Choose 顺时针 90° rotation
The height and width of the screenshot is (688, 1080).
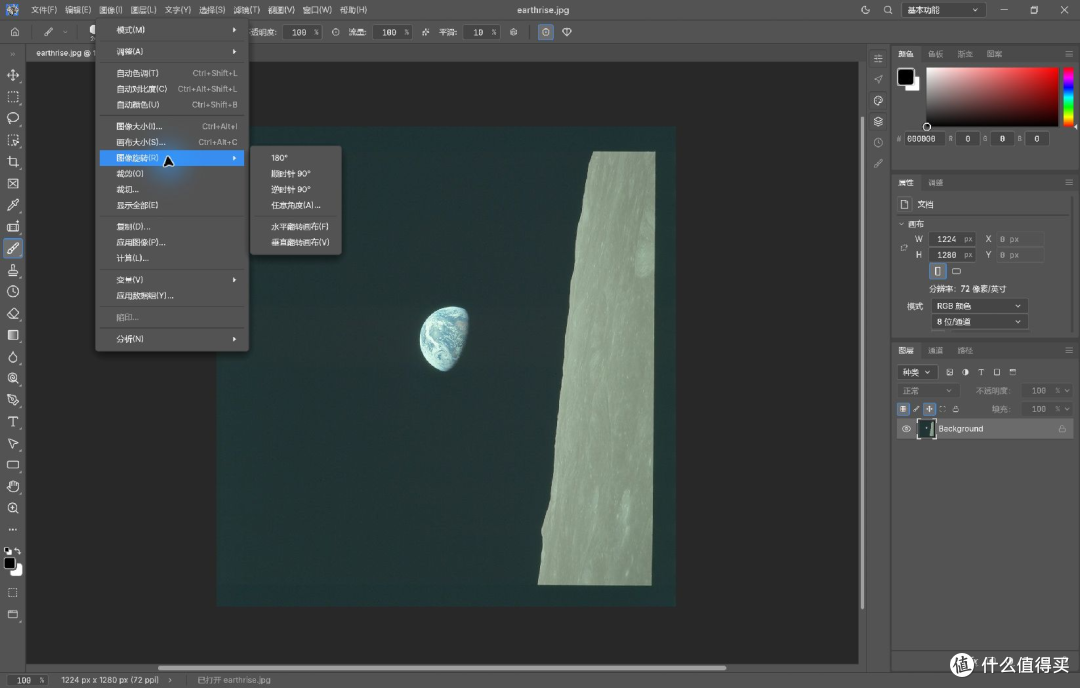291,174
